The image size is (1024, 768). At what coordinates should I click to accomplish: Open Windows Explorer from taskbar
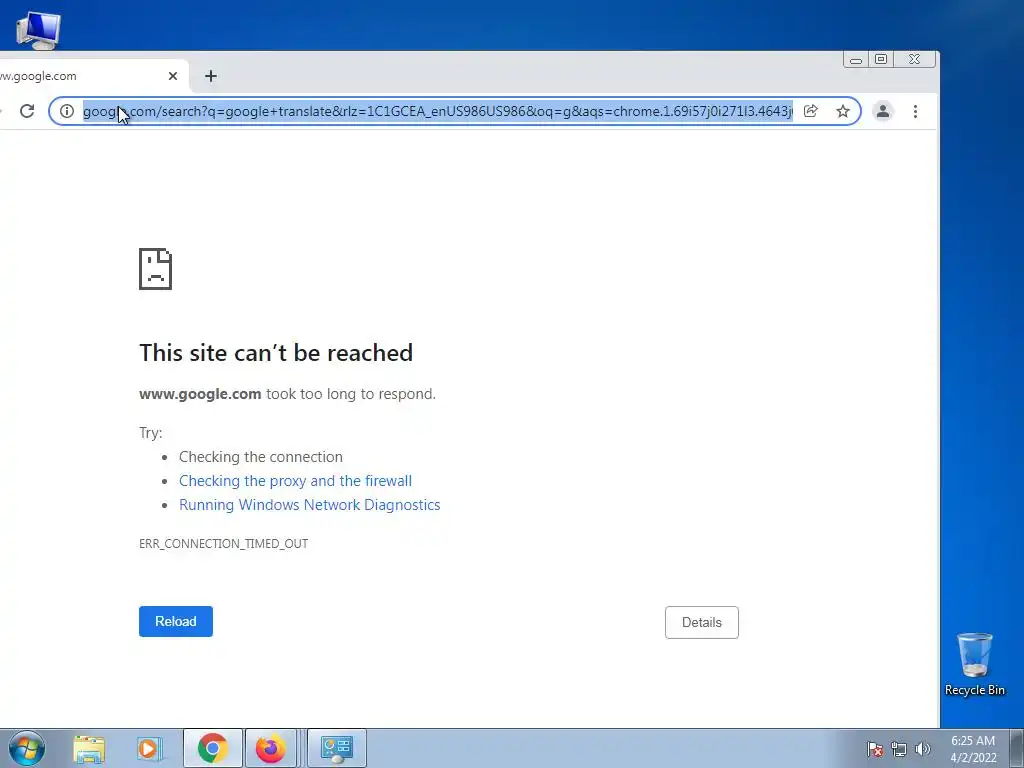pyautogui.click(x=89, y=748)
